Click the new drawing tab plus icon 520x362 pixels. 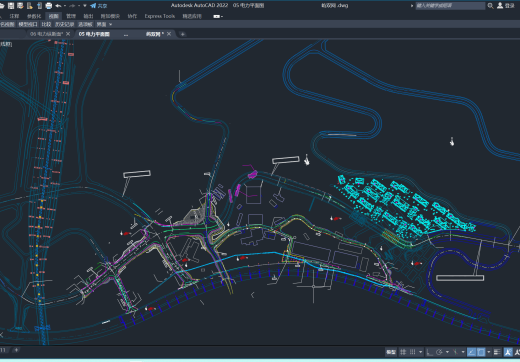tap(182, 34)
